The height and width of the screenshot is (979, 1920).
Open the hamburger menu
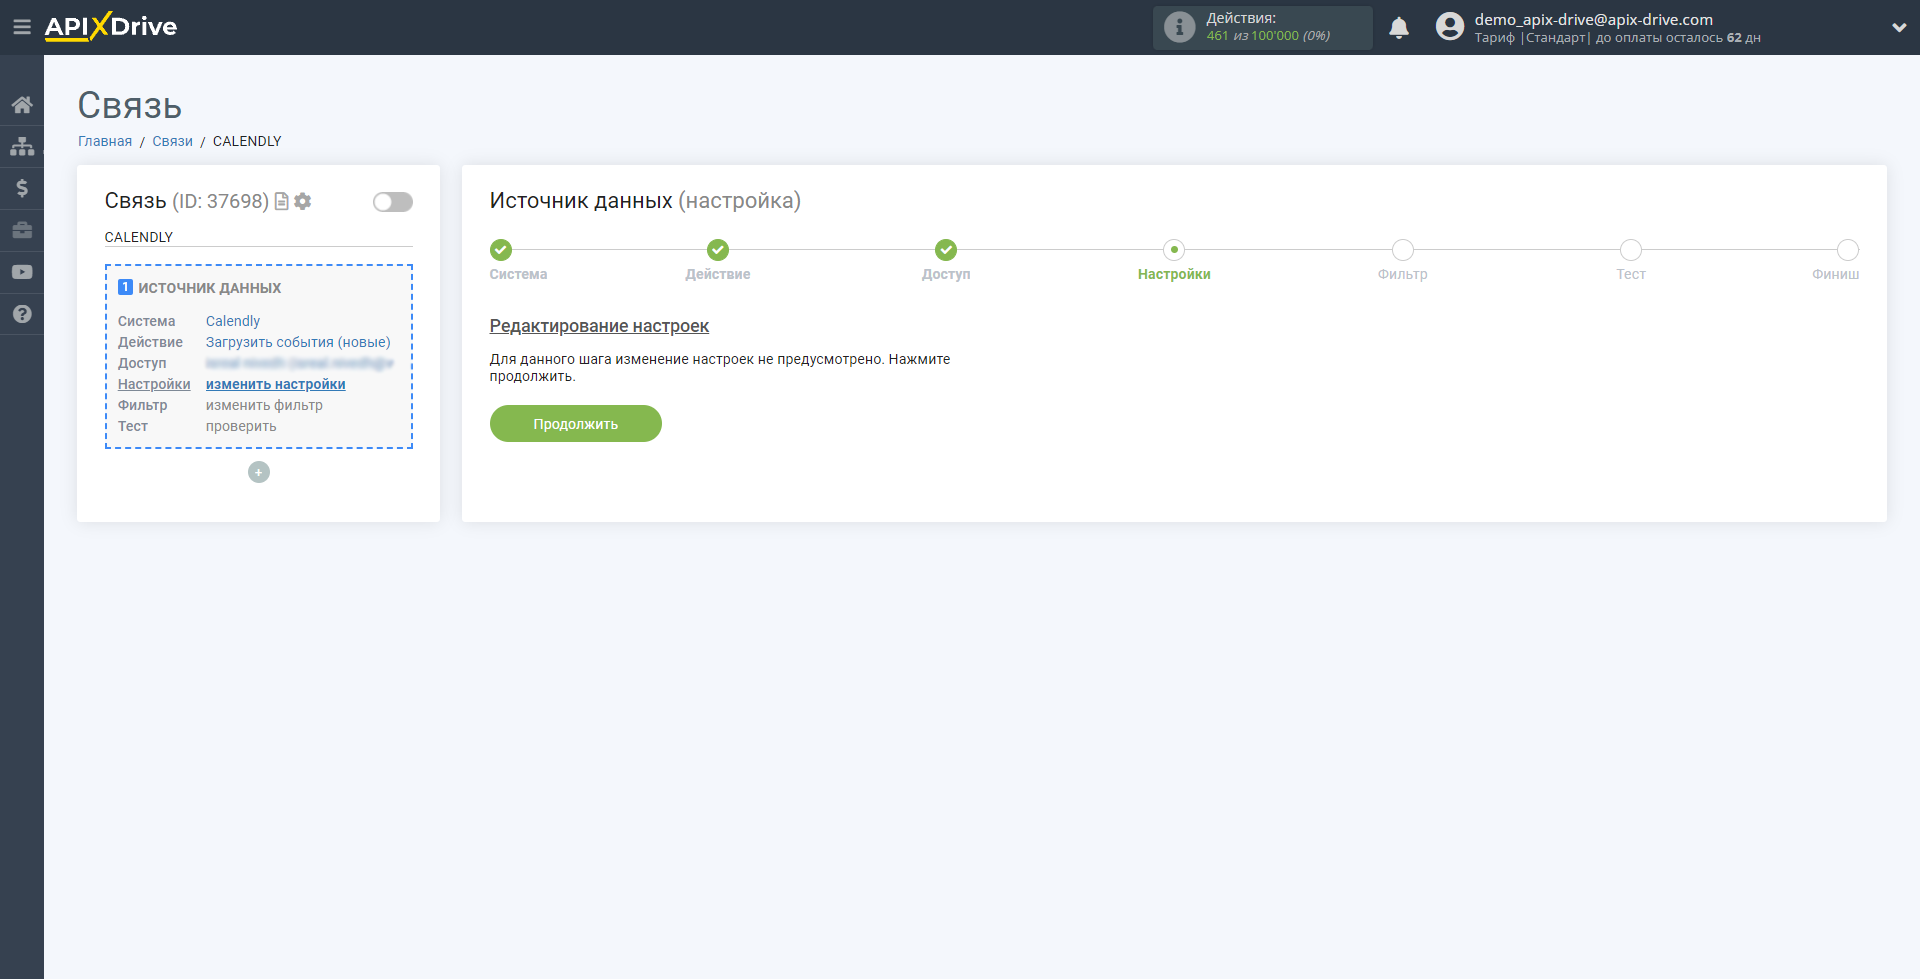point(22,27)
